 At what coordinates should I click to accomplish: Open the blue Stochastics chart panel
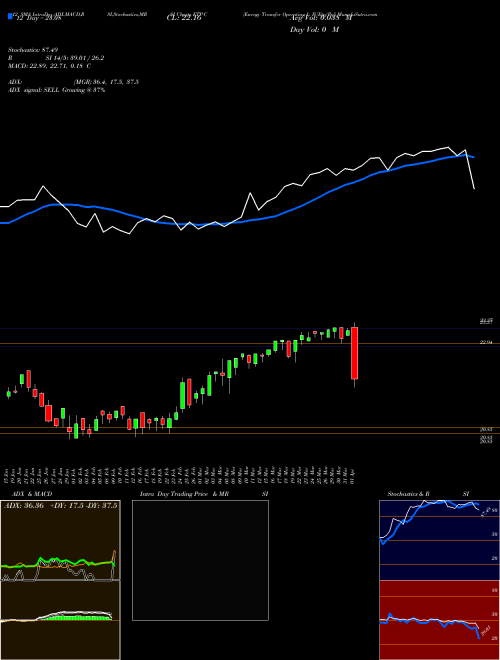tap(439, 540)
